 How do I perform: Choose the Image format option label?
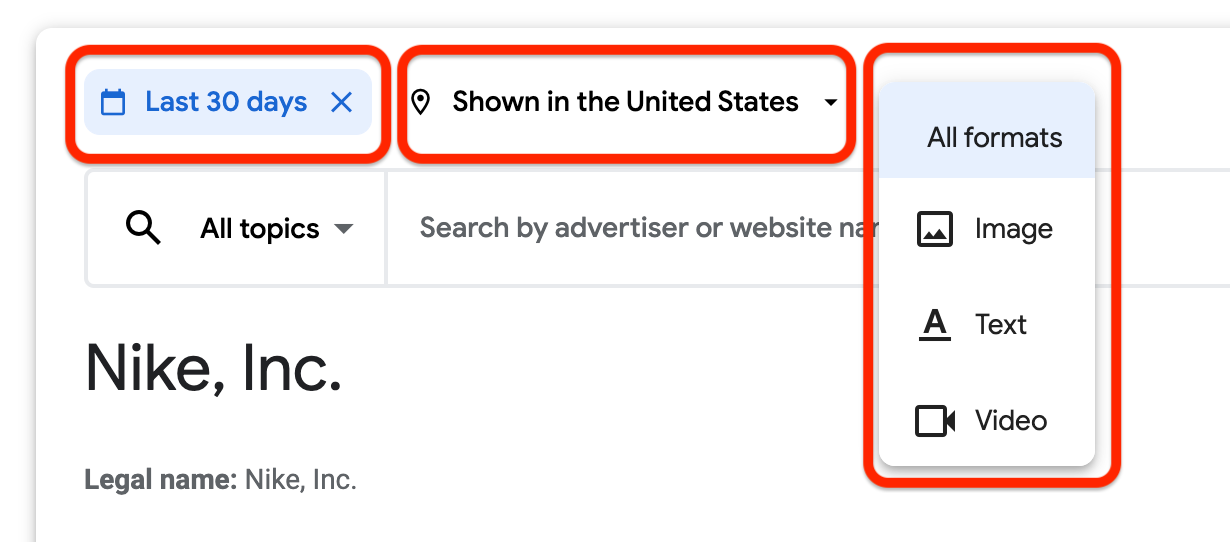coord(1013,229)
